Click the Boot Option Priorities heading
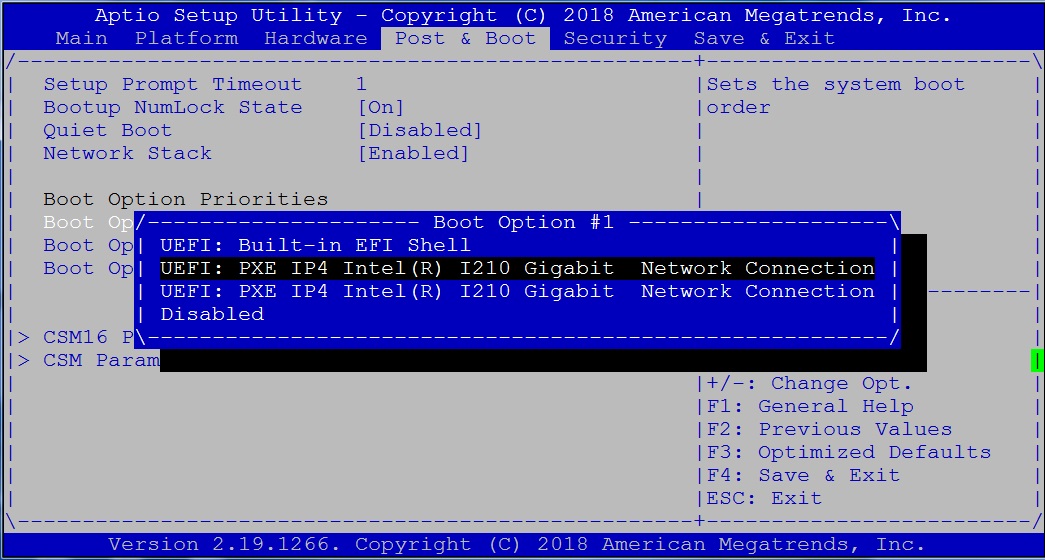 tap(185, 199)
